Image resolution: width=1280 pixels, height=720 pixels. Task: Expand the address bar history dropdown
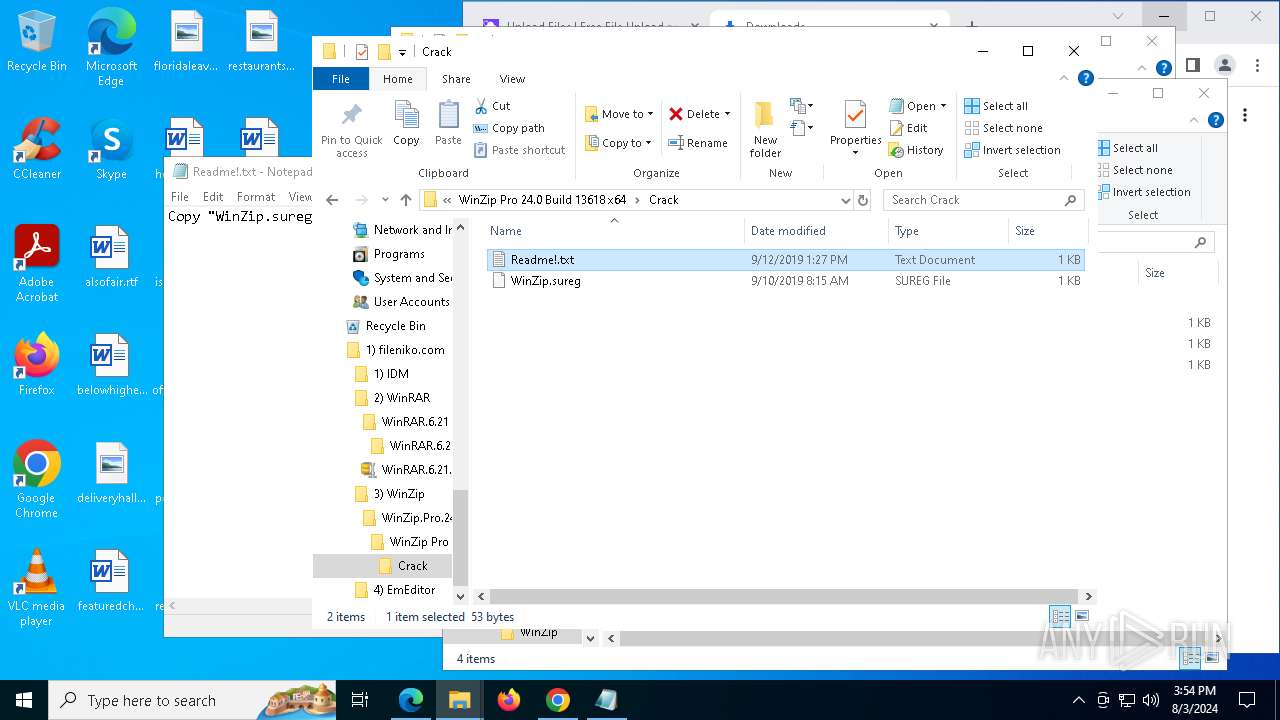pyautogui.click(x=845, y=200)
